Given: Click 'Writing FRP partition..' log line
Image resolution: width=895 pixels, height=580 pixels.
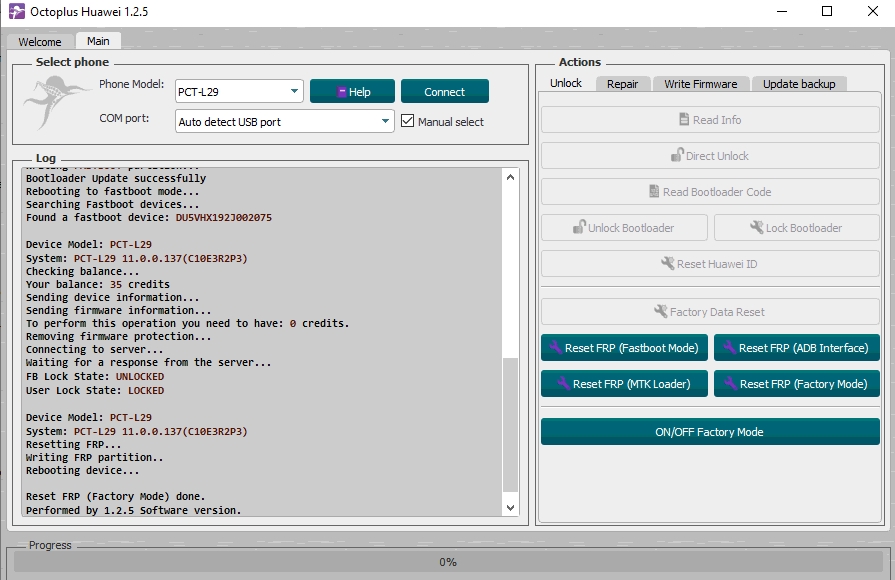Looking at the screenshot, I should click(x=95, y=457).
